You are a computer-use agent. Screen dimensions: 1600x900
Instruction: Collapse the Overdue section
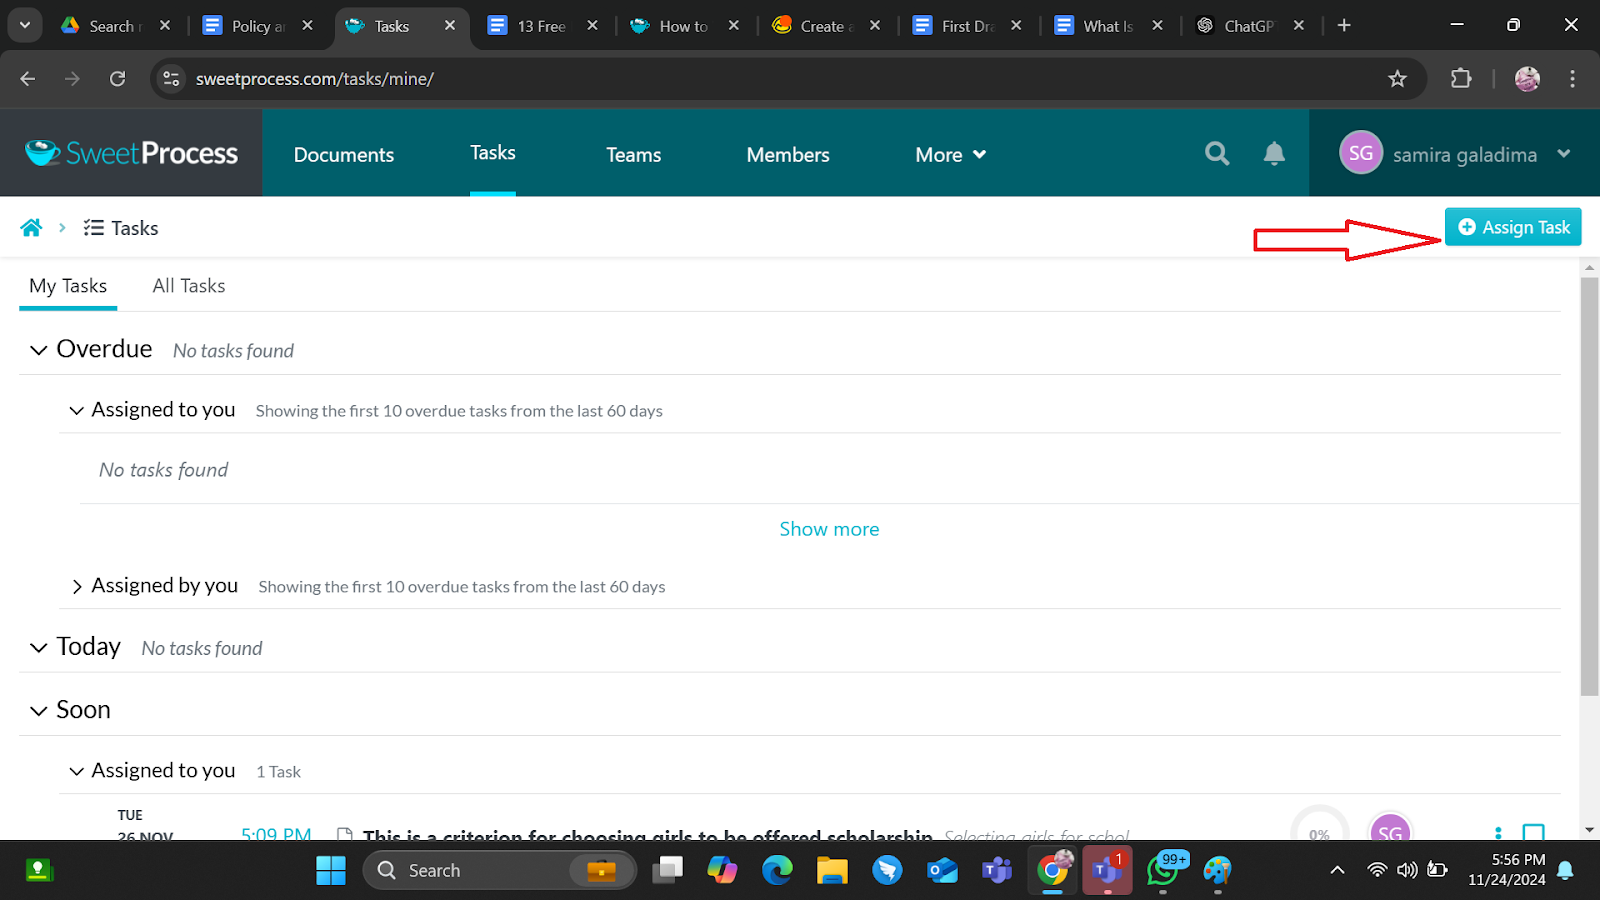click(38, 350)
